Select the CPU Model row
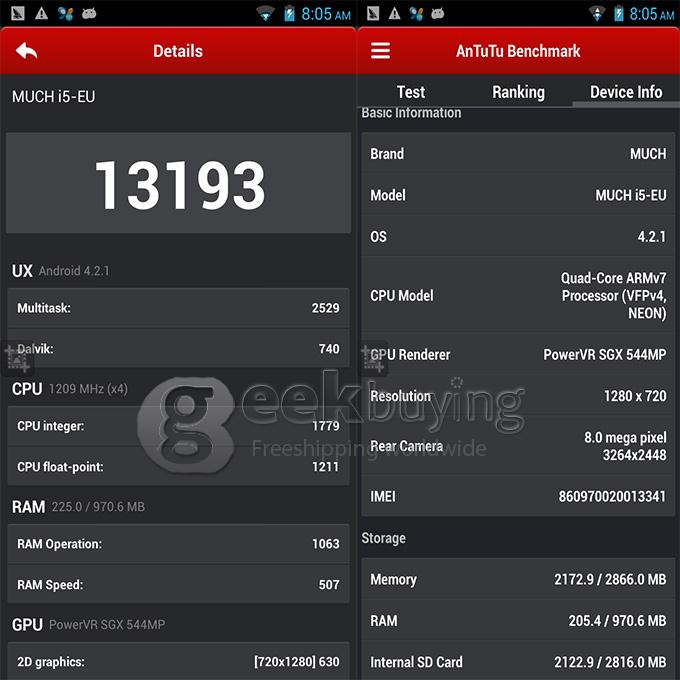 coord(518,295)
